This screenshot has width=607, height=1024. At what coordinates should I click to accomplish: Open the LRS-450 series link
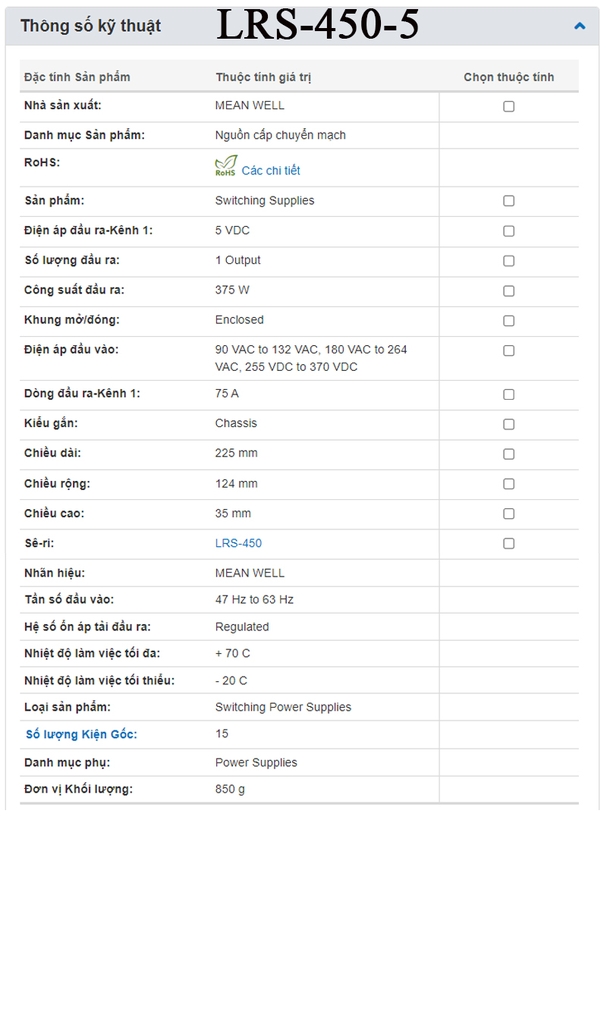(x=238, y=543)
